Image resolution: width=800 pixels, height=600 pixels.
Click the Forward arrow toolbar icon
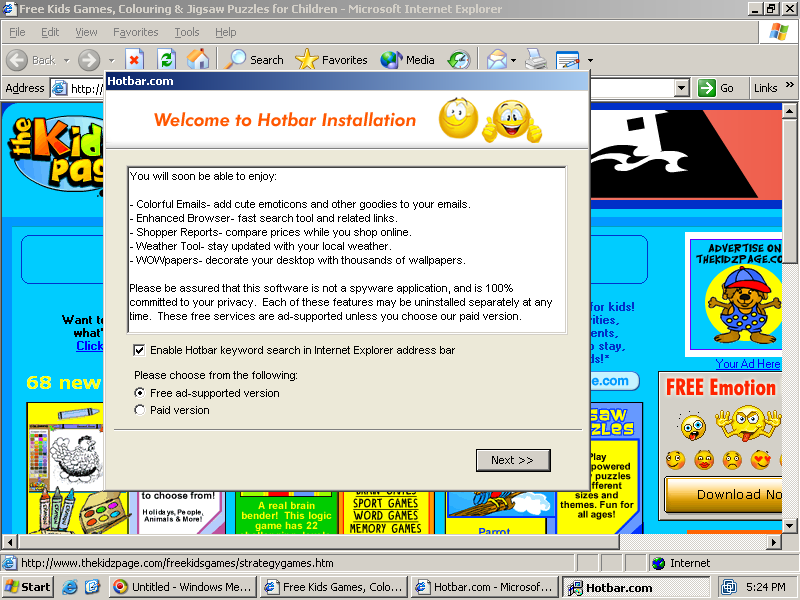89,60
